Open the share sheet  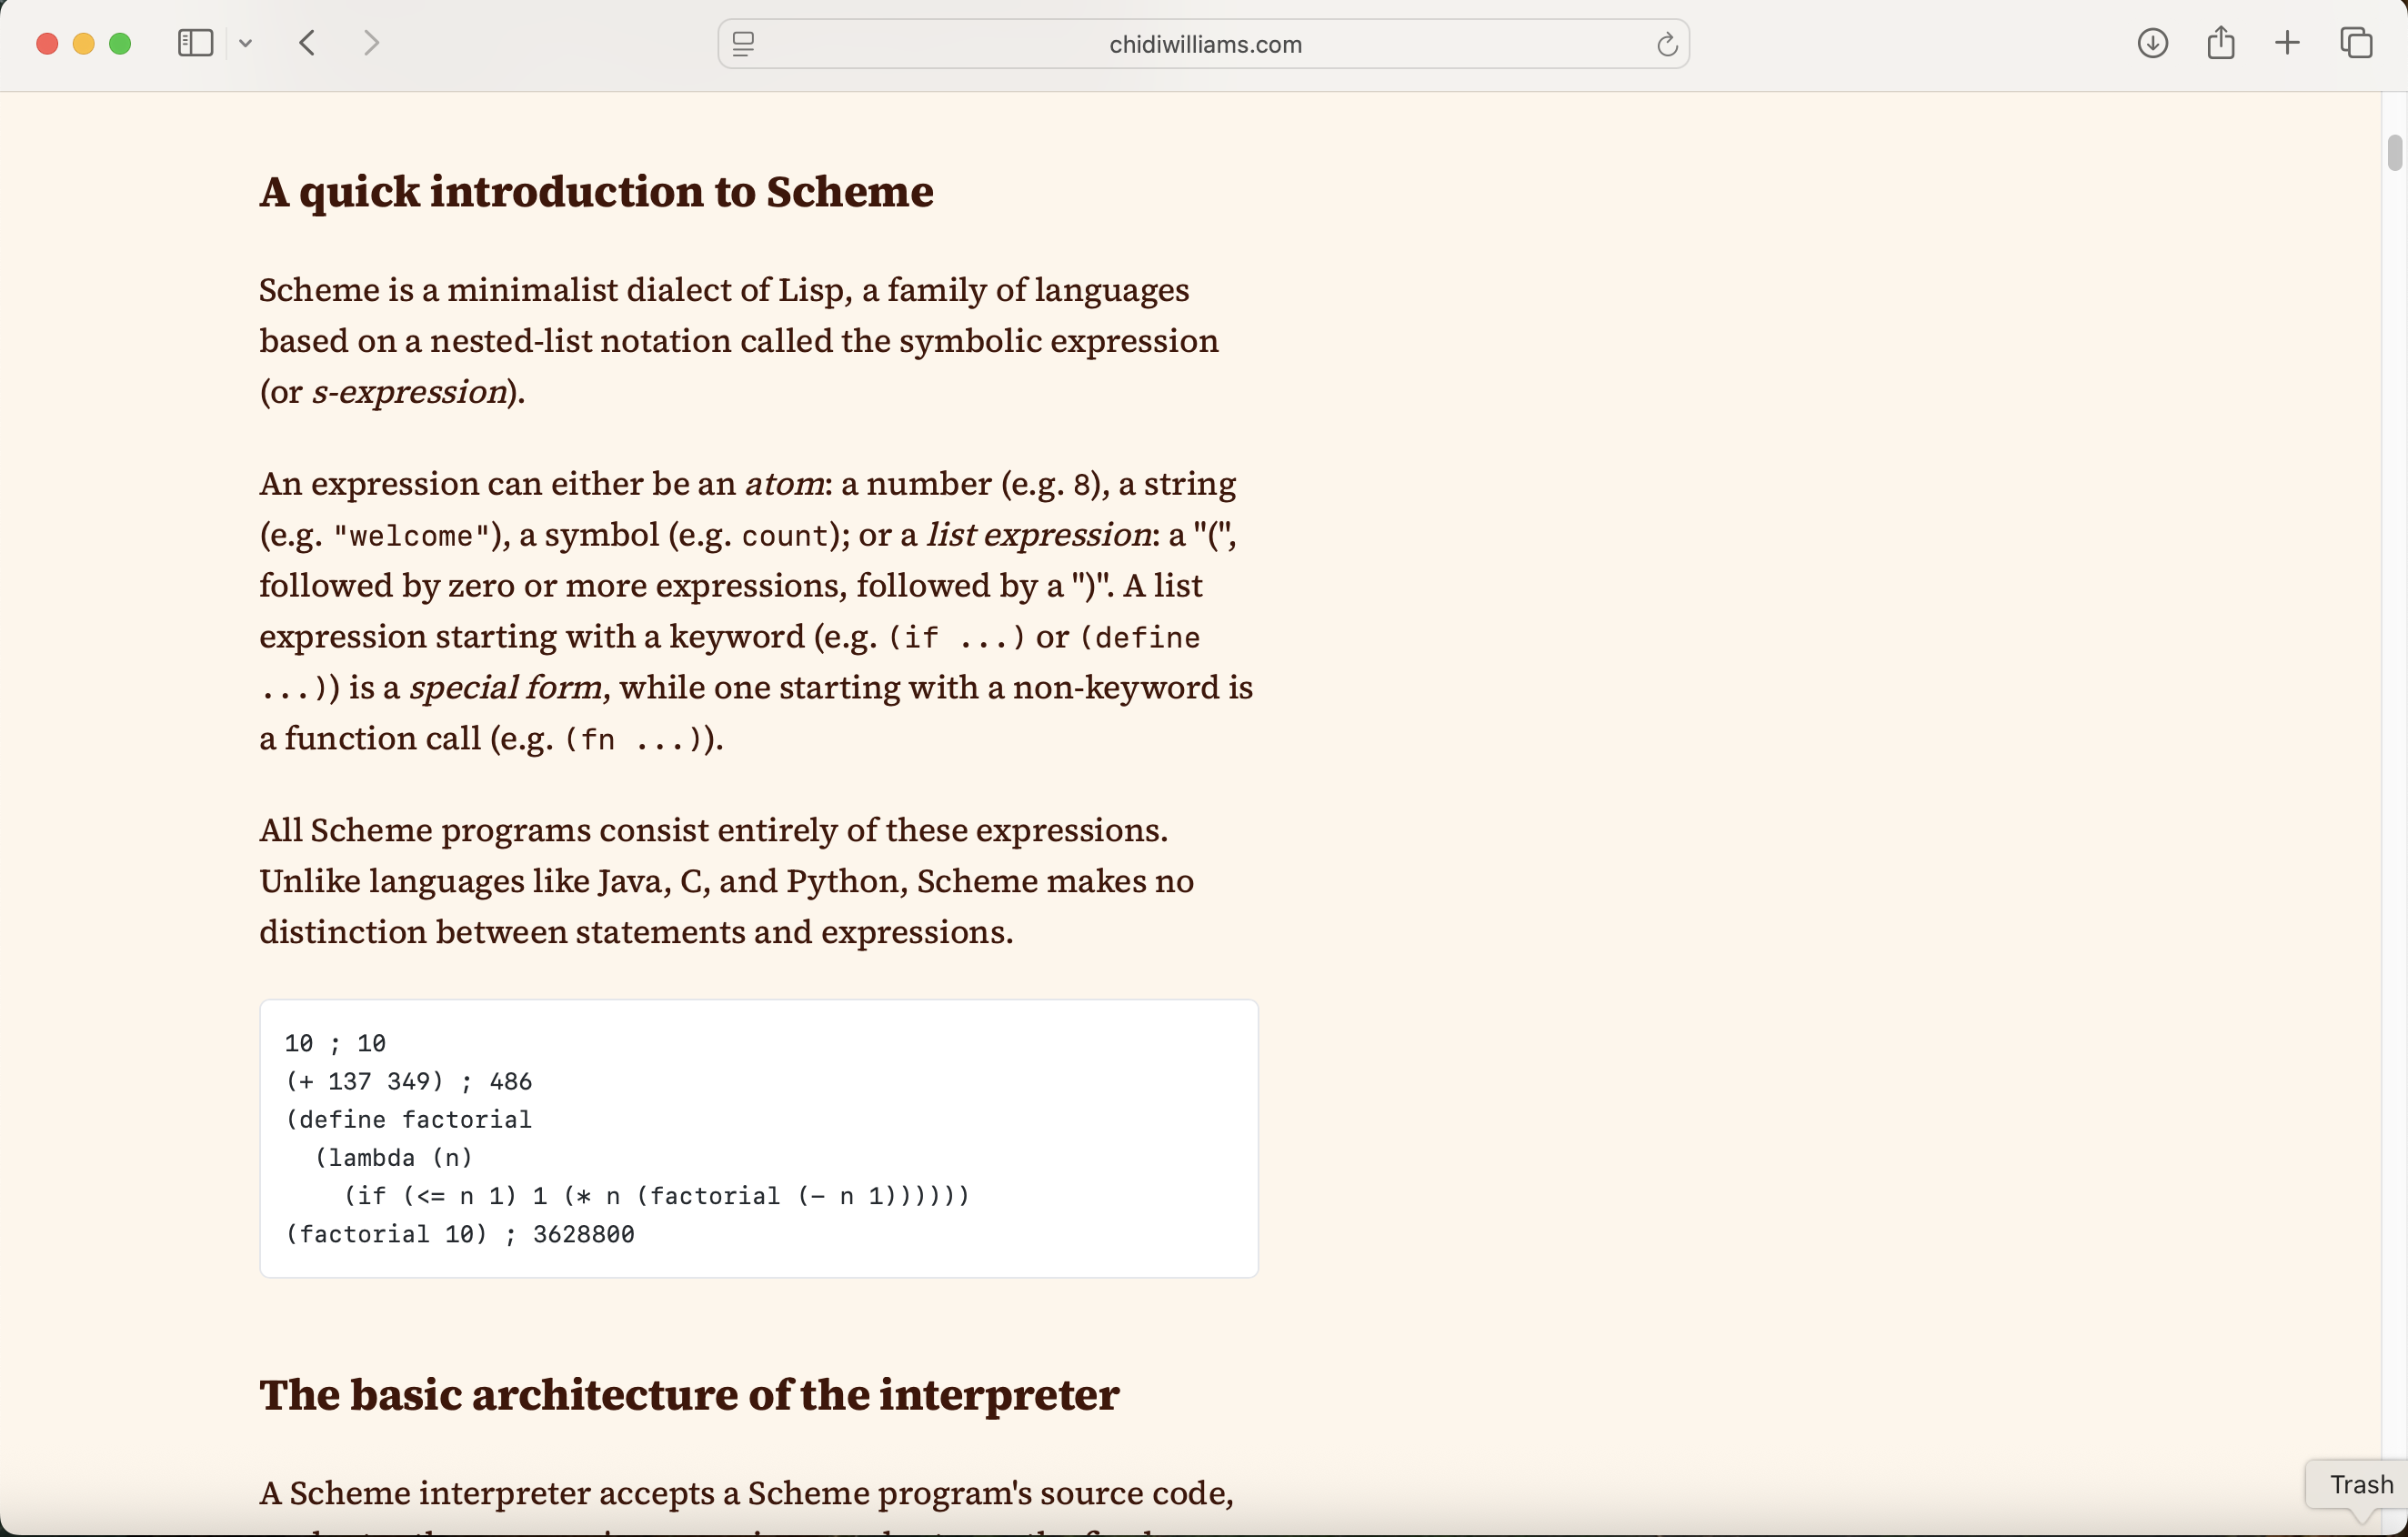click(2221, 43)
